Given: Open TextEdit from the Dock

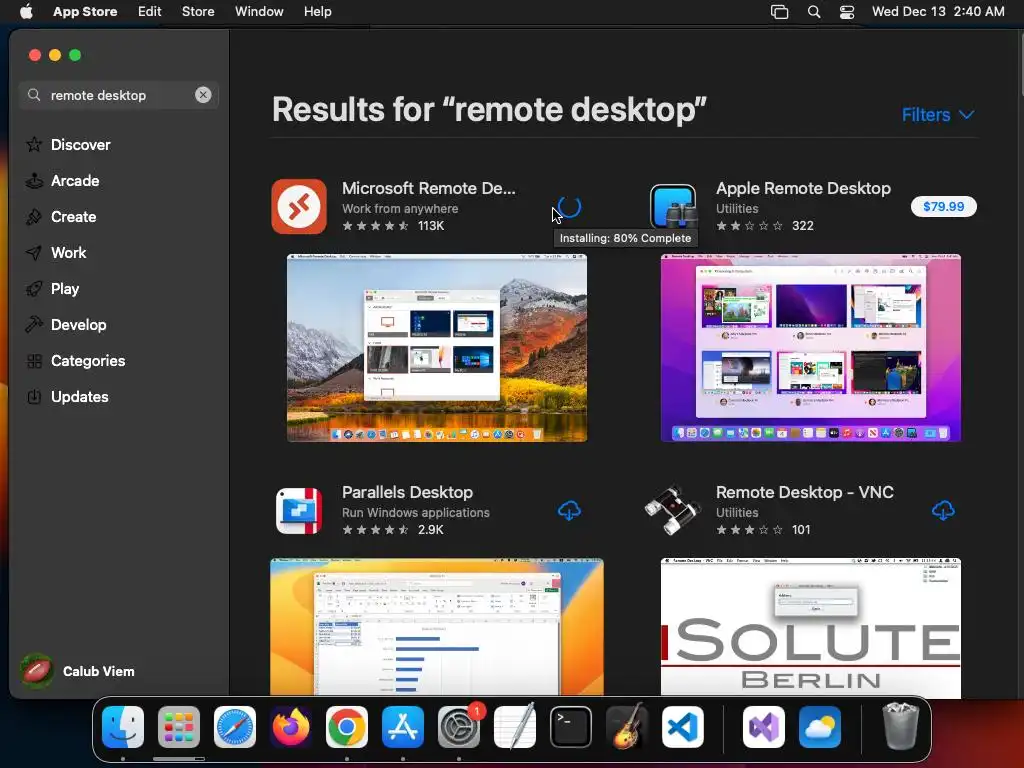Looking at the screenshot, I should (515, 727).
